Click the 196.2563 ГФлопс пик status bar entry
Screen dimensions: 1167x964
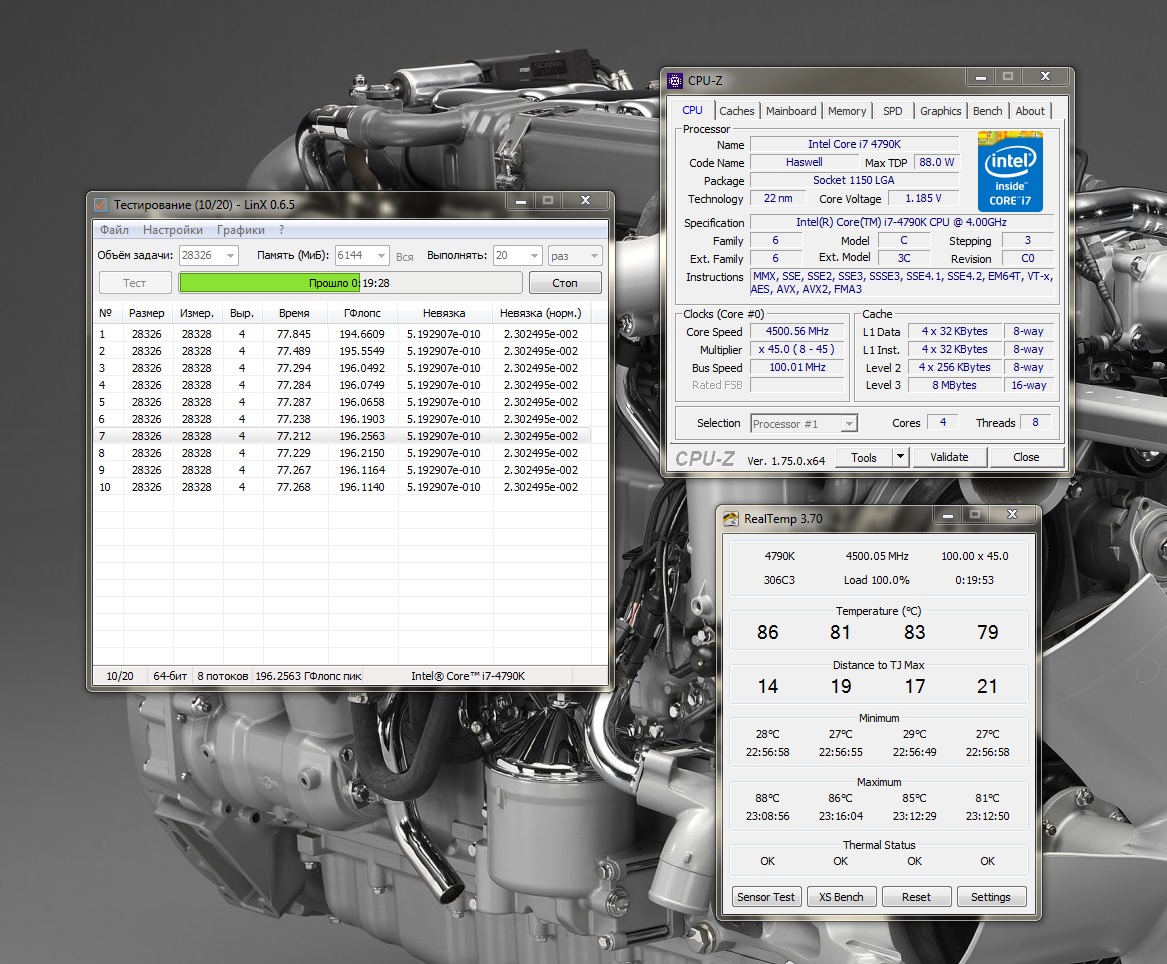click(308, 676)
